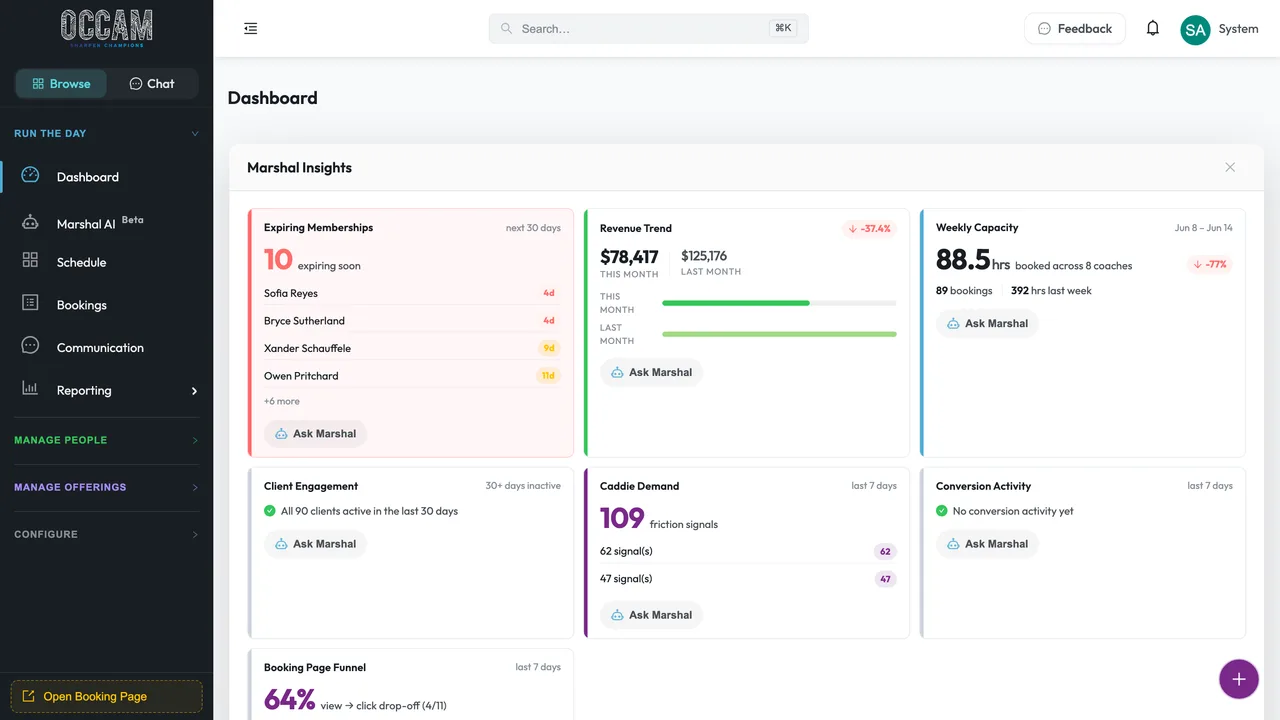The height and width of the screenshot is (720, 1280).
Task: Click the Reporting bar chart icon
Action: (x=30, y=388)
